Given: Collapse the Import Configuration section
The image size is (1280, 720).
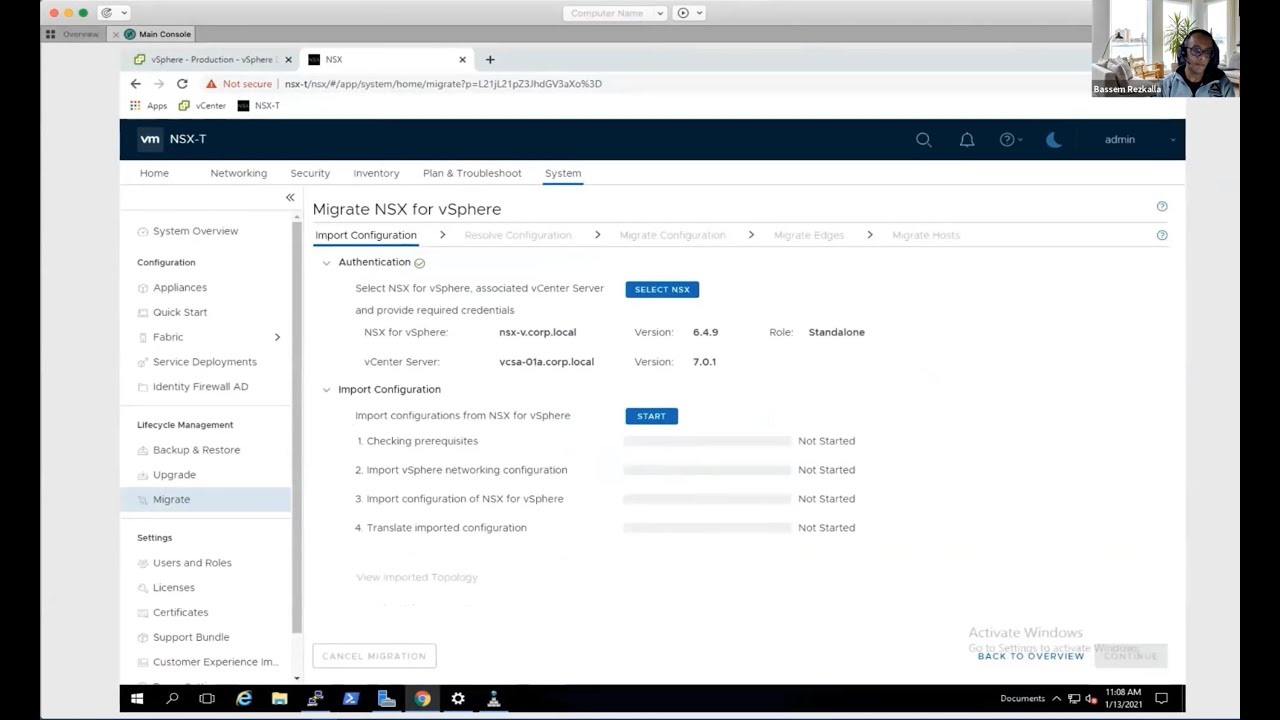Looking at the screenshot, I should [326, 390].
